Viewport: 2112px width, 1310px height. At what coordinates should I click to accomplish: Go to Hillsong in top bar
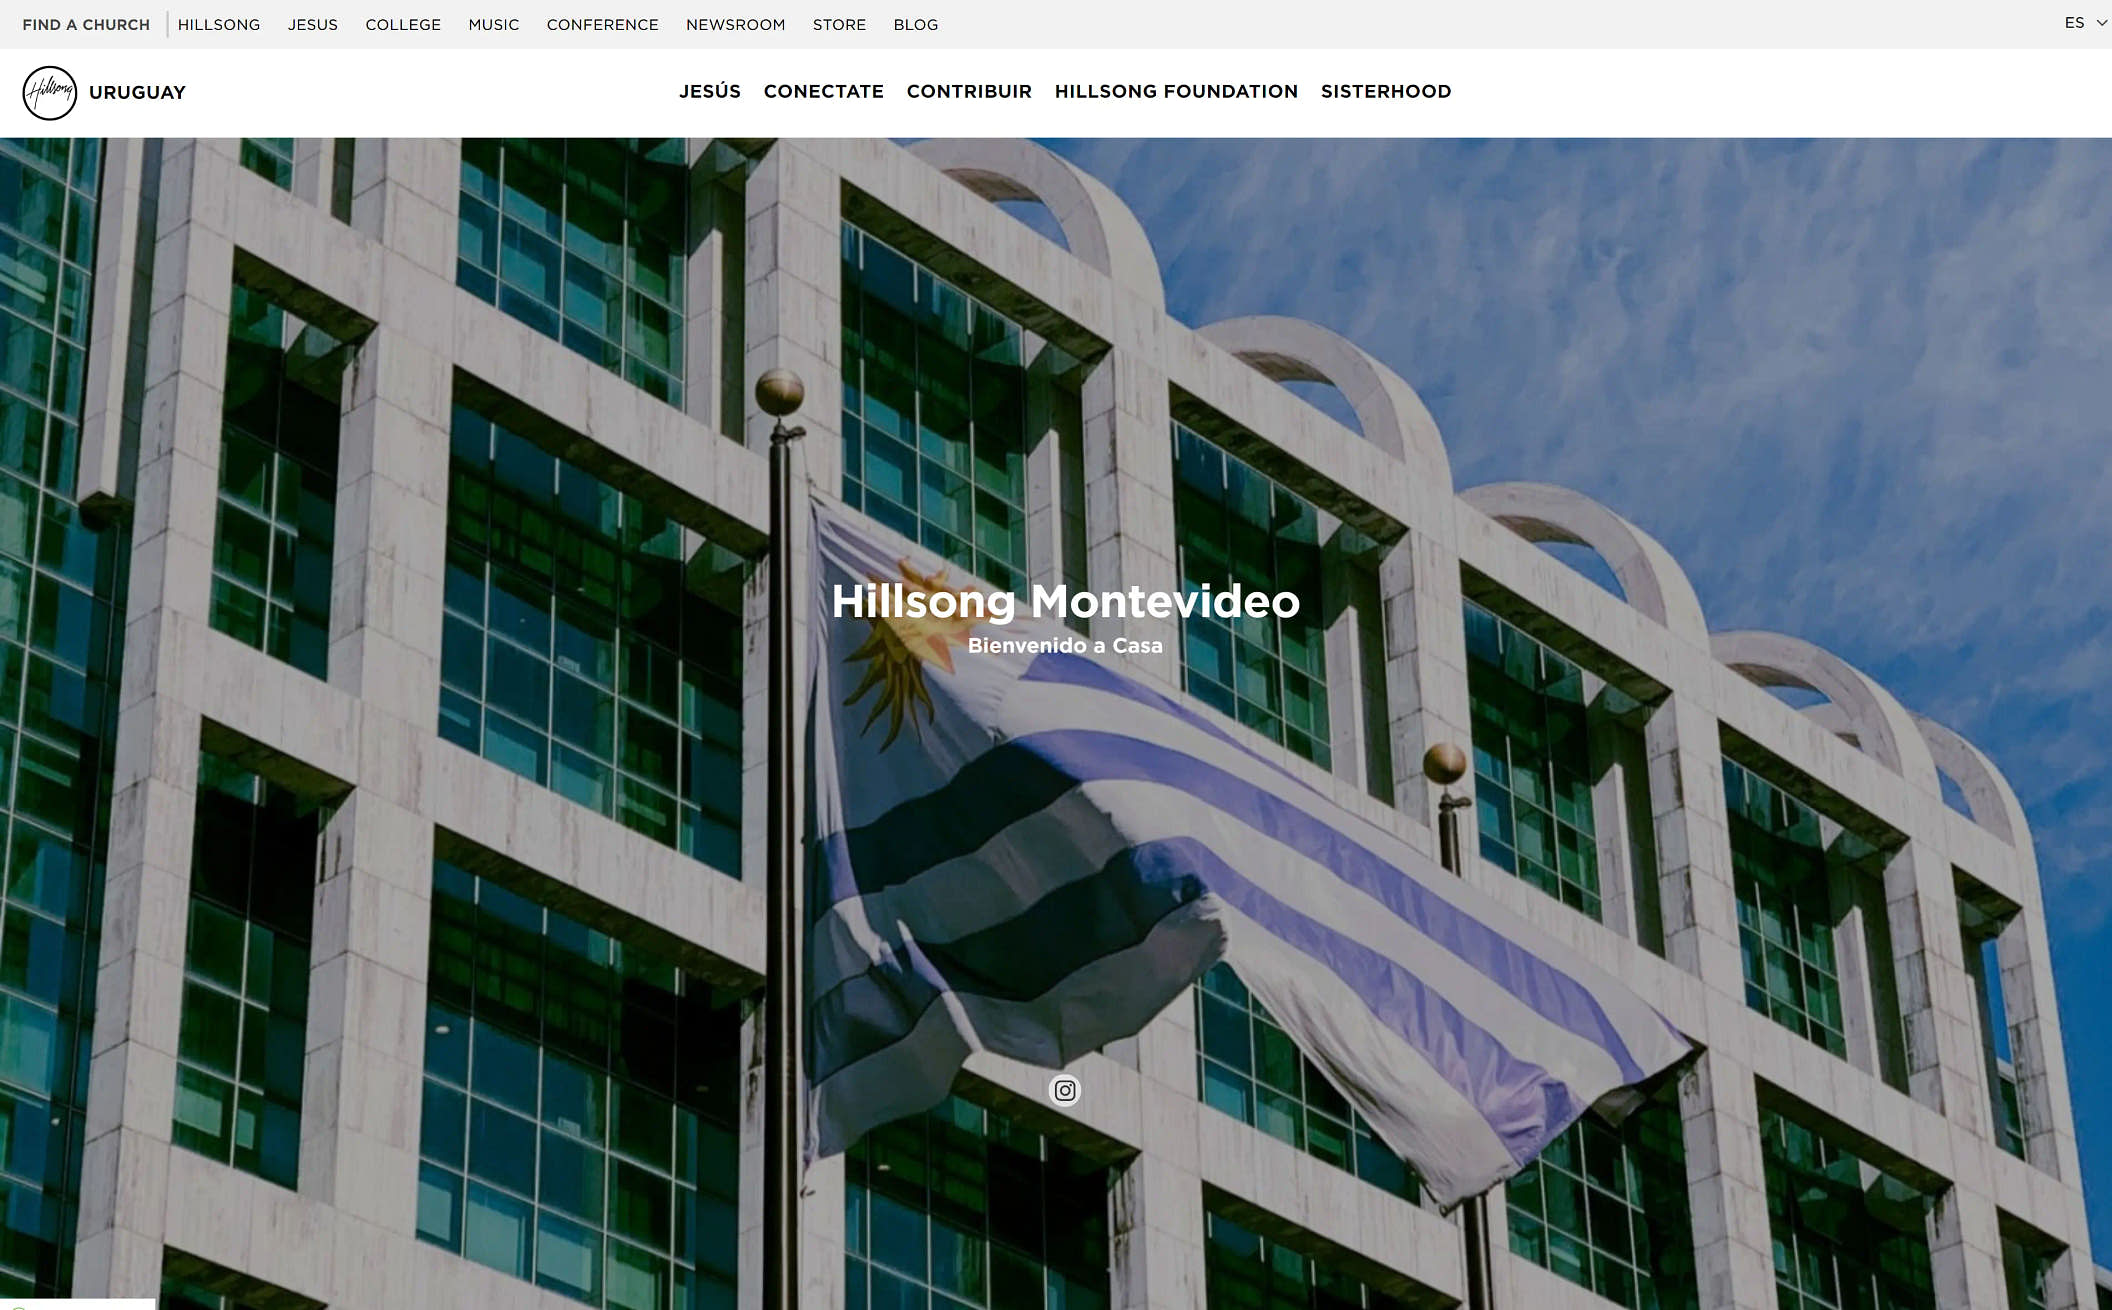tap(219, 25)
